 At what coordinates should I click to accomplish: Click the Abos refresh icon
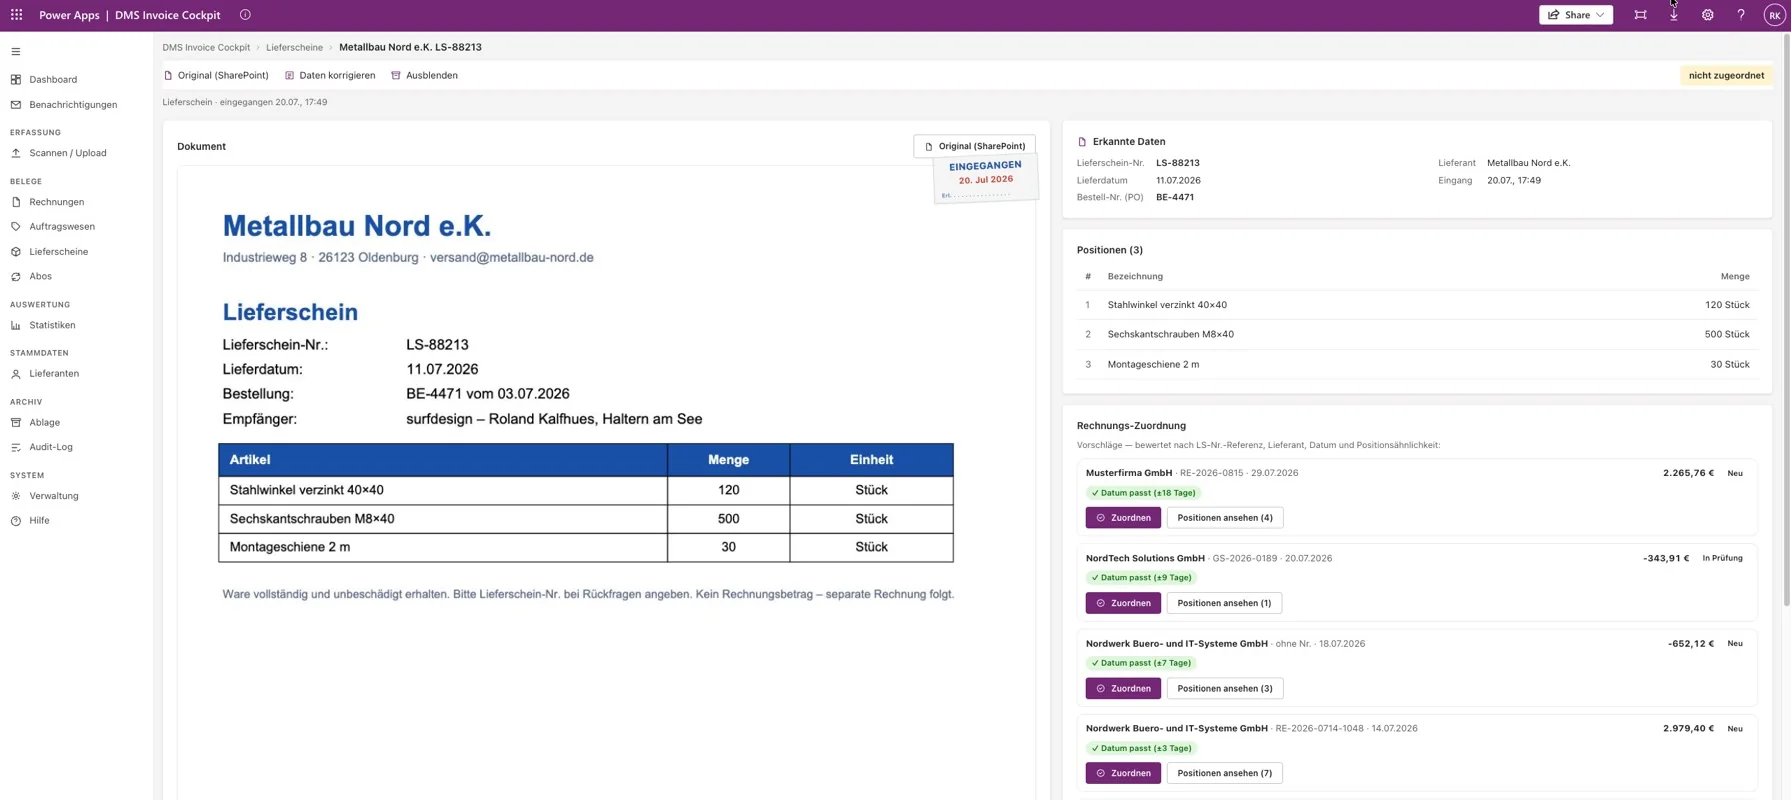pos(16,276)
